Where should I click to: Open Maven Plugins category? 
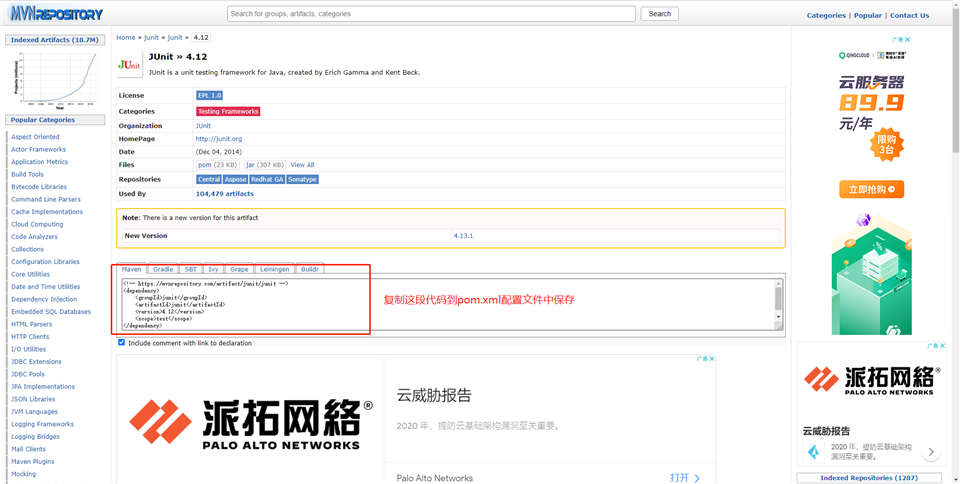click(32, 461)
